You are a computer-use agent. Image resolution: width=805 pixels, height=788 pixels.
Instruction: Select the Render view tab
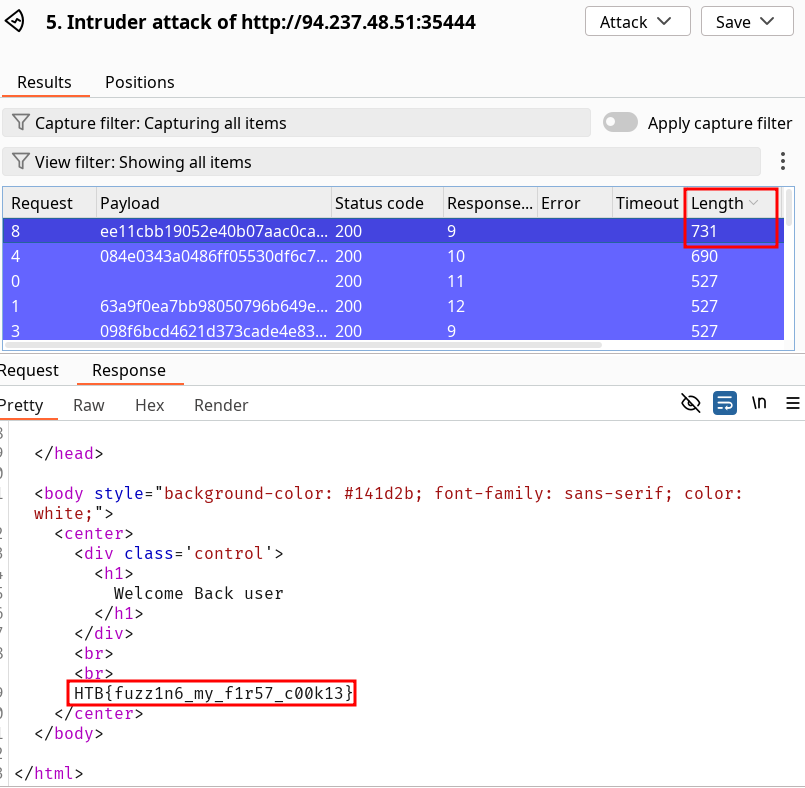221,405
